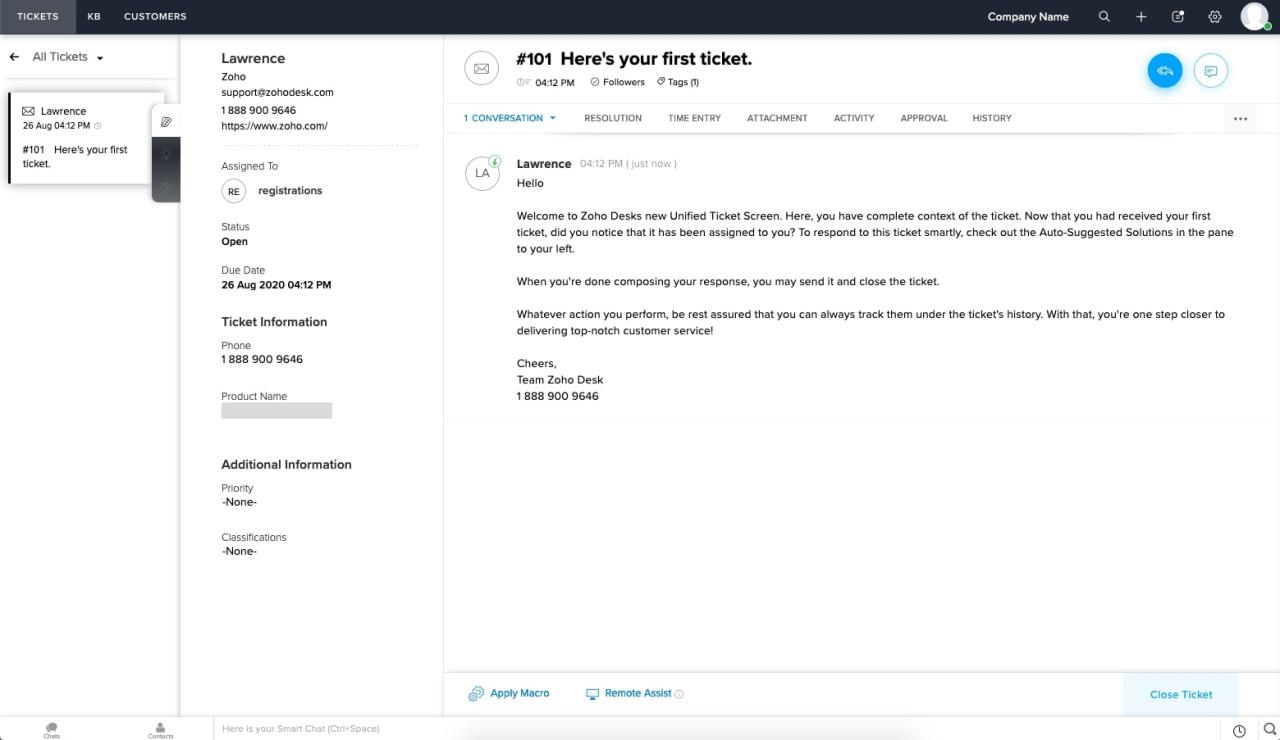Click the magnifier icon at bottom right
The height and width of the screenshot is (740, 1280).
1270,730
